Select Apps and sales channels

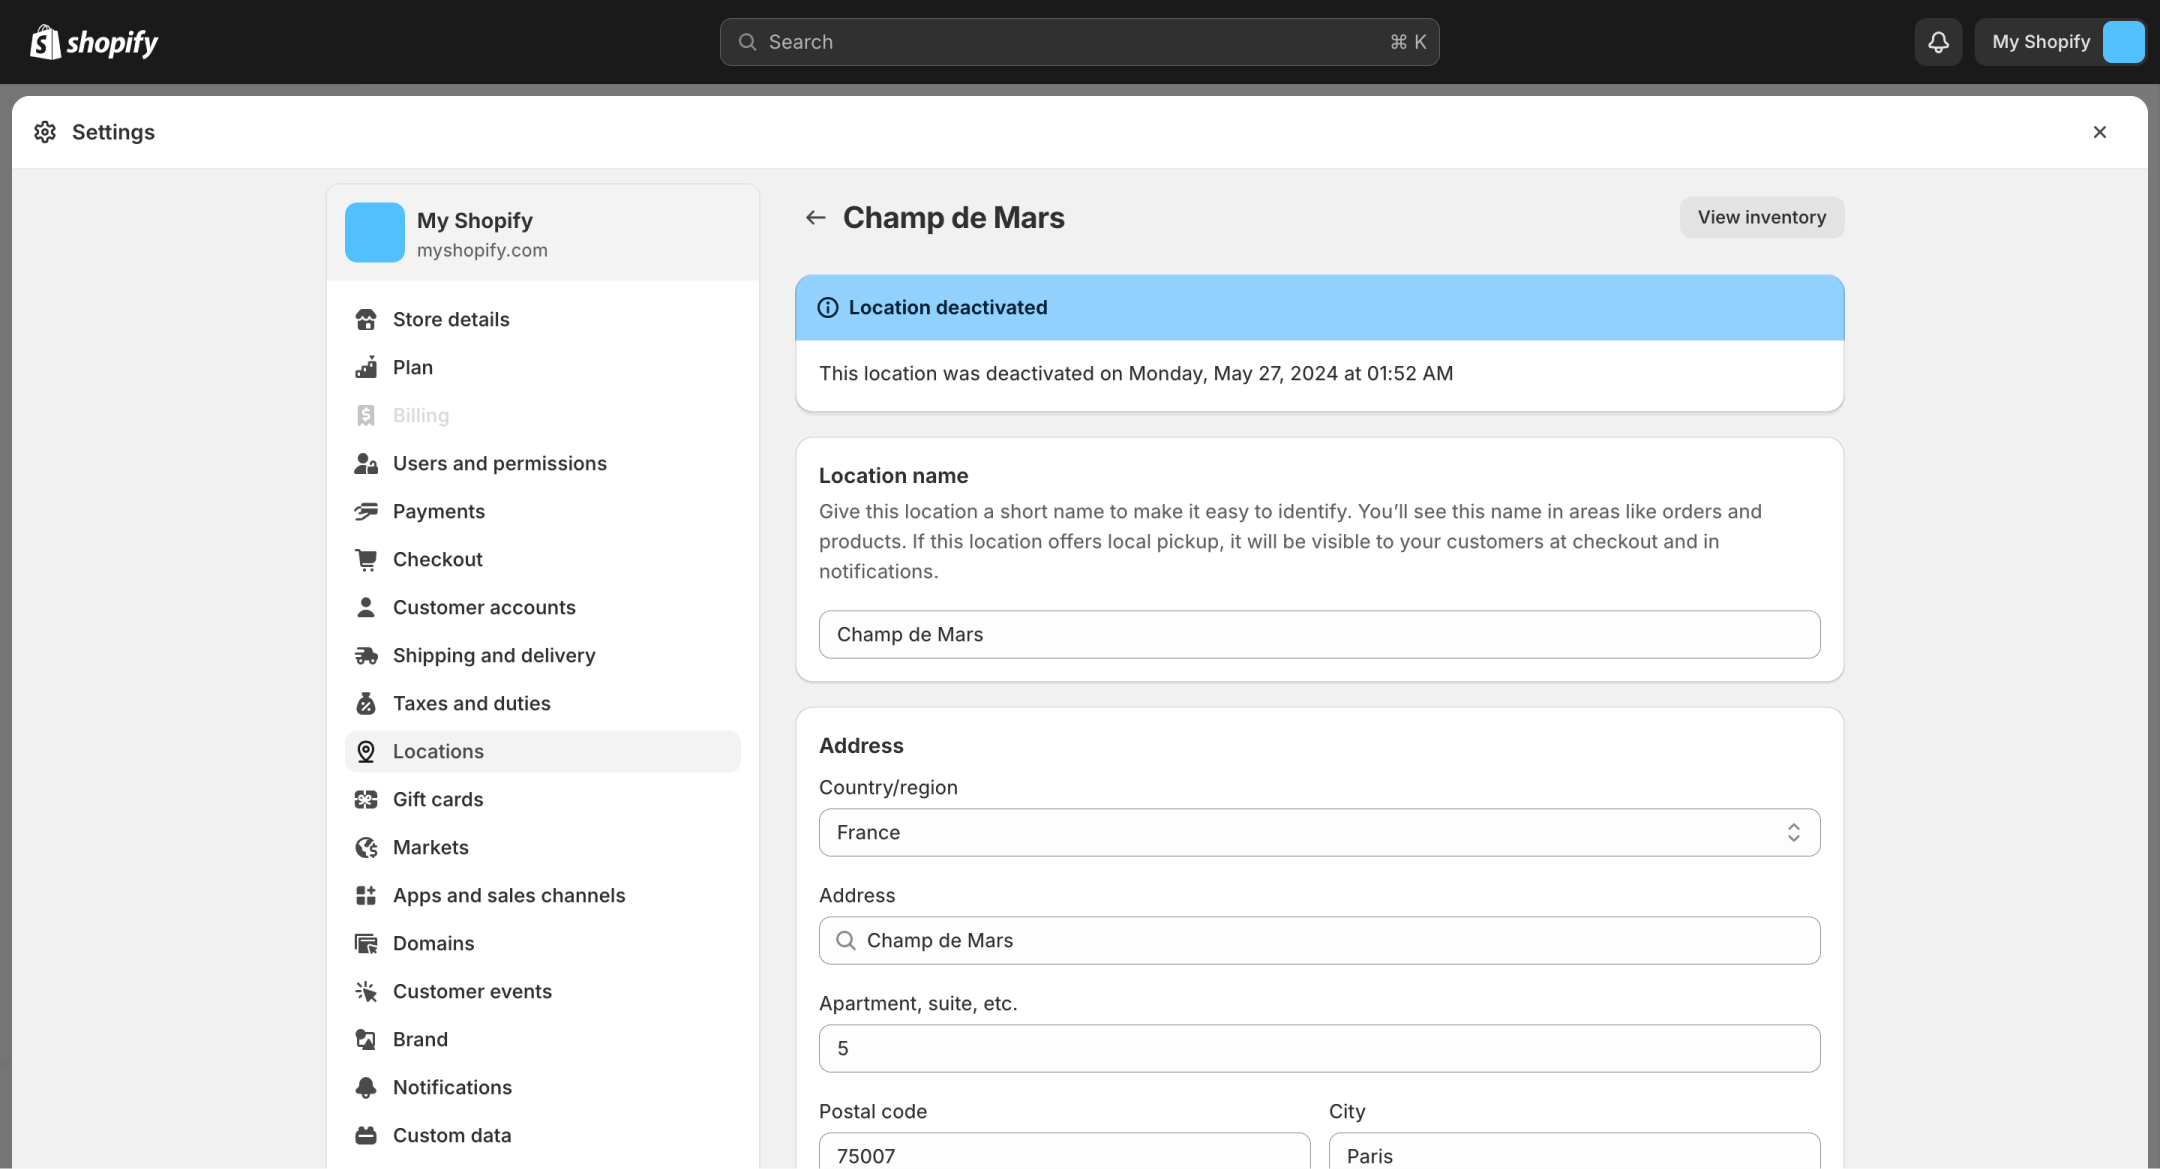[508, 896]
